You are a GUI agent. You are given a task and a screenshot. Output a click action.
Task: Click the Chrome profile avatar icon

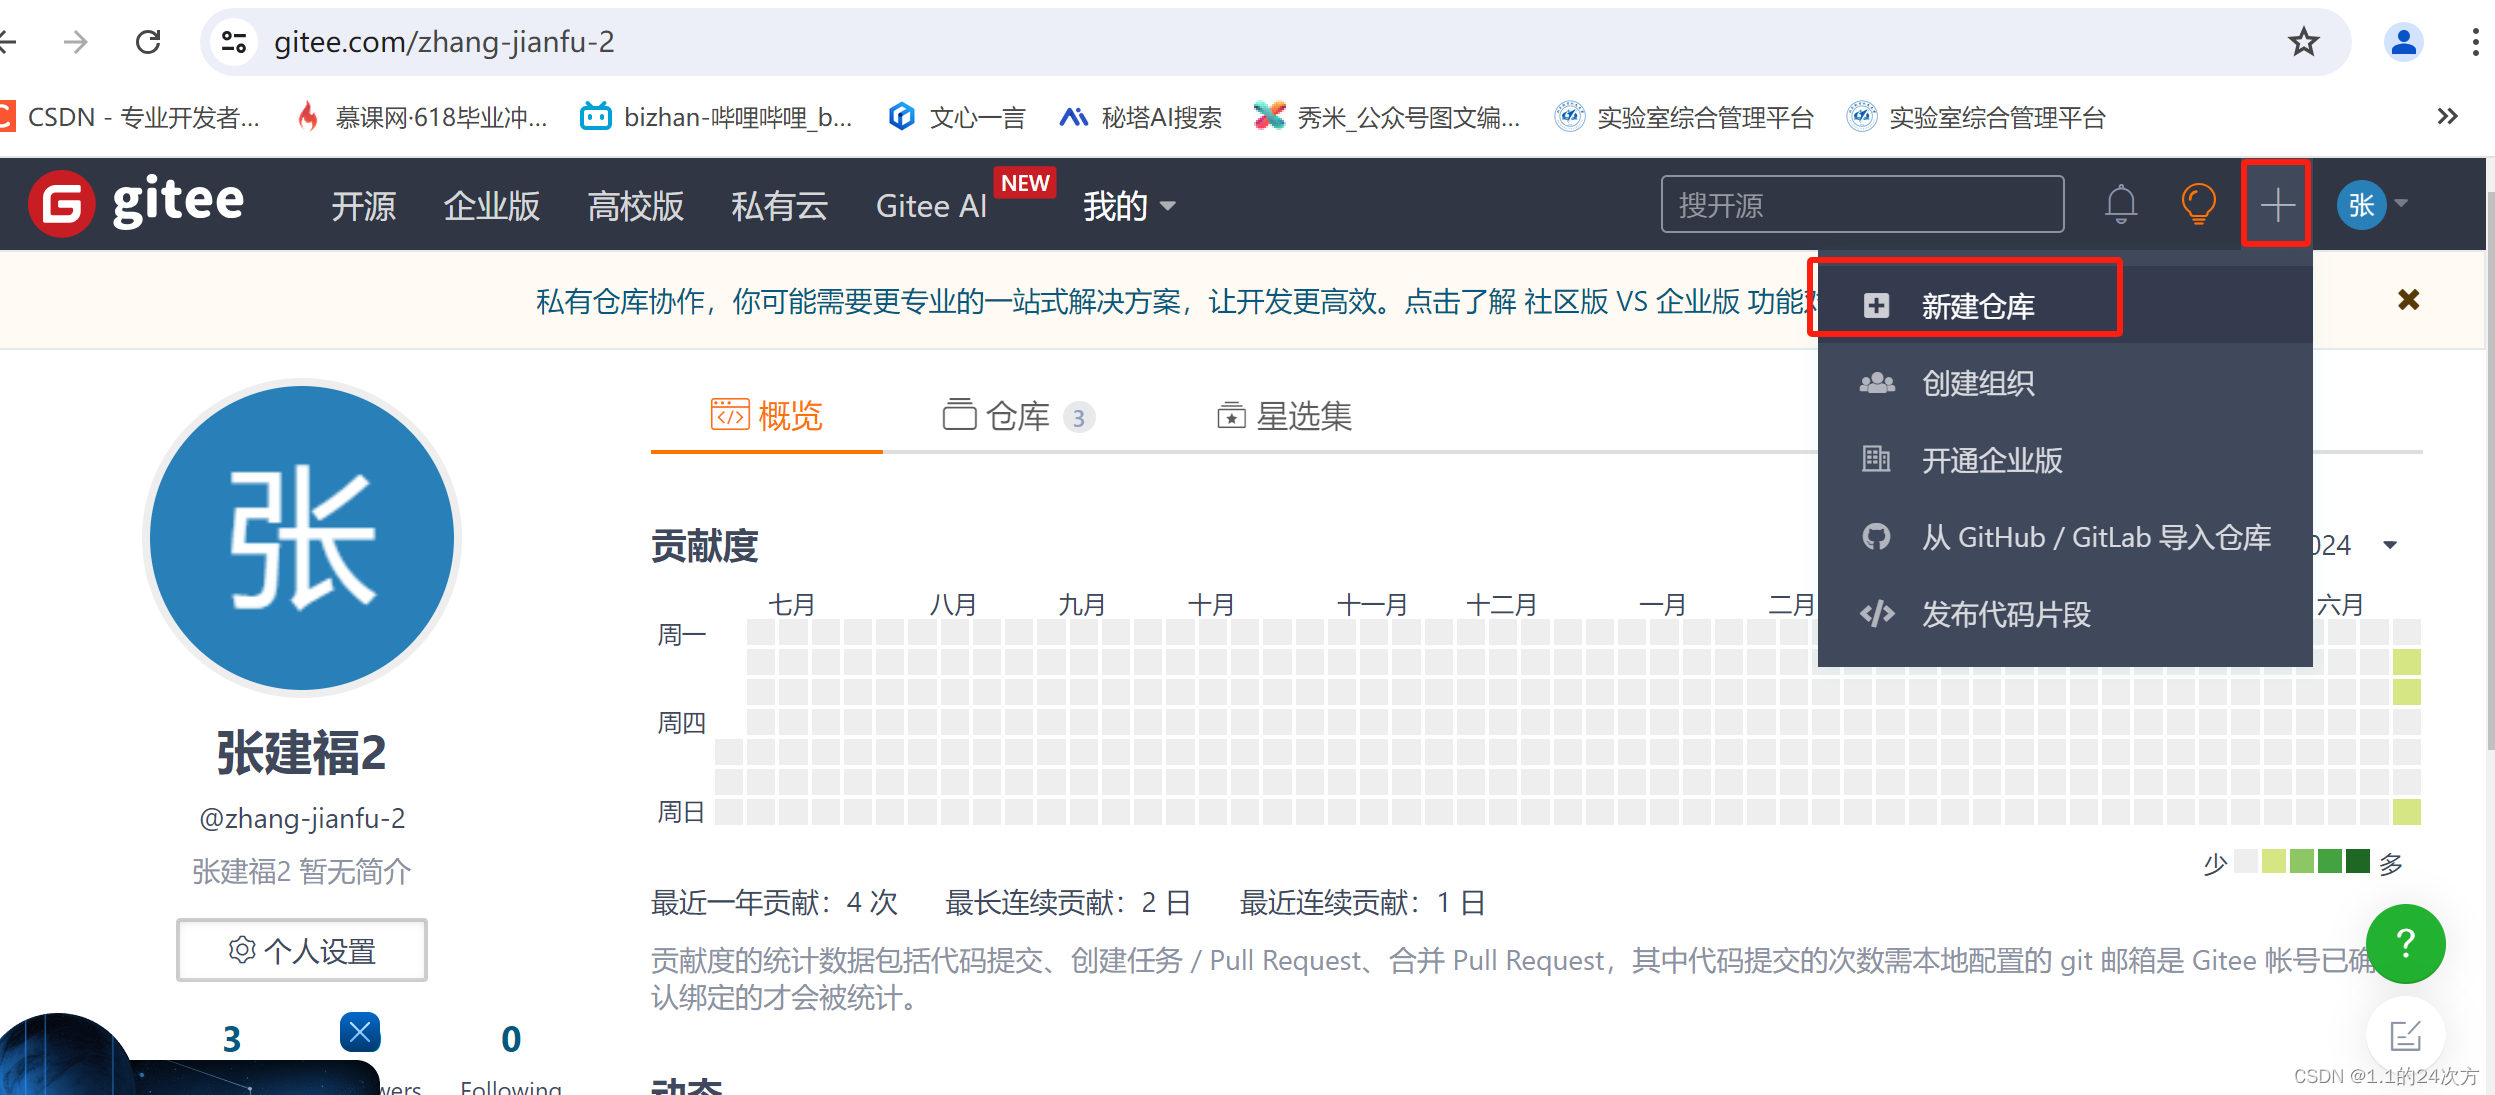pyautogui.click(x=2403, y=42)
